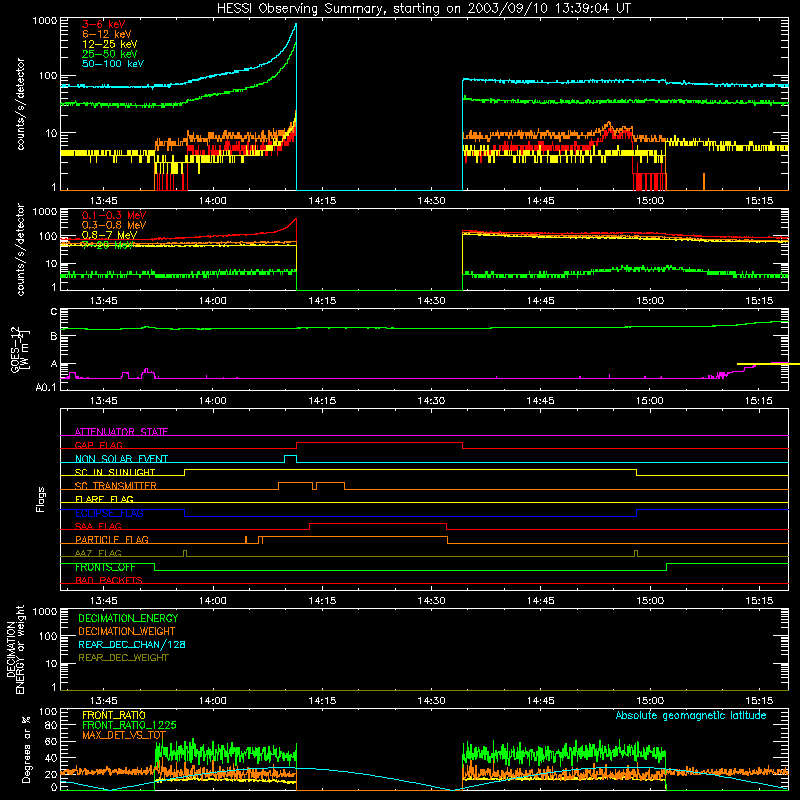The height and width of the screenshot is (800, 800).
Task: Select the 6-12 keV legend label
Action: [107, 34]
